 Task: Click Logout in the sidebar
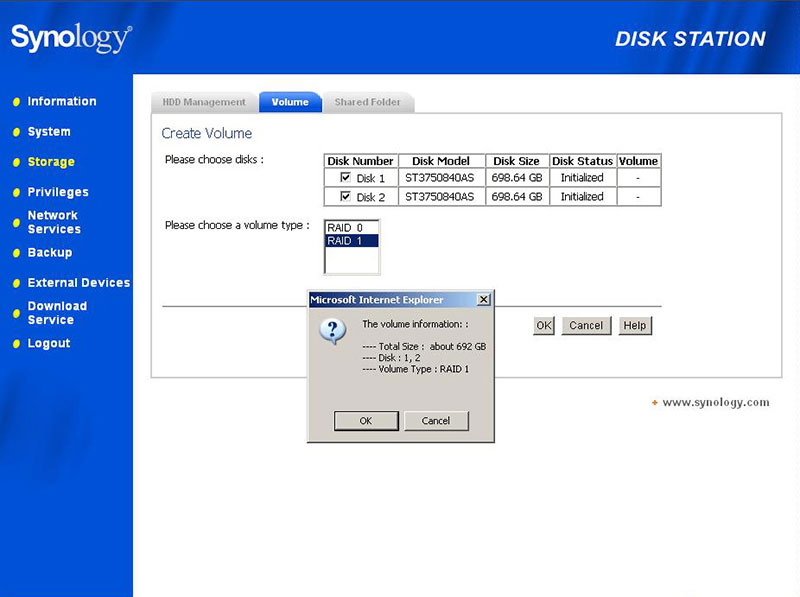coord(49,343)
